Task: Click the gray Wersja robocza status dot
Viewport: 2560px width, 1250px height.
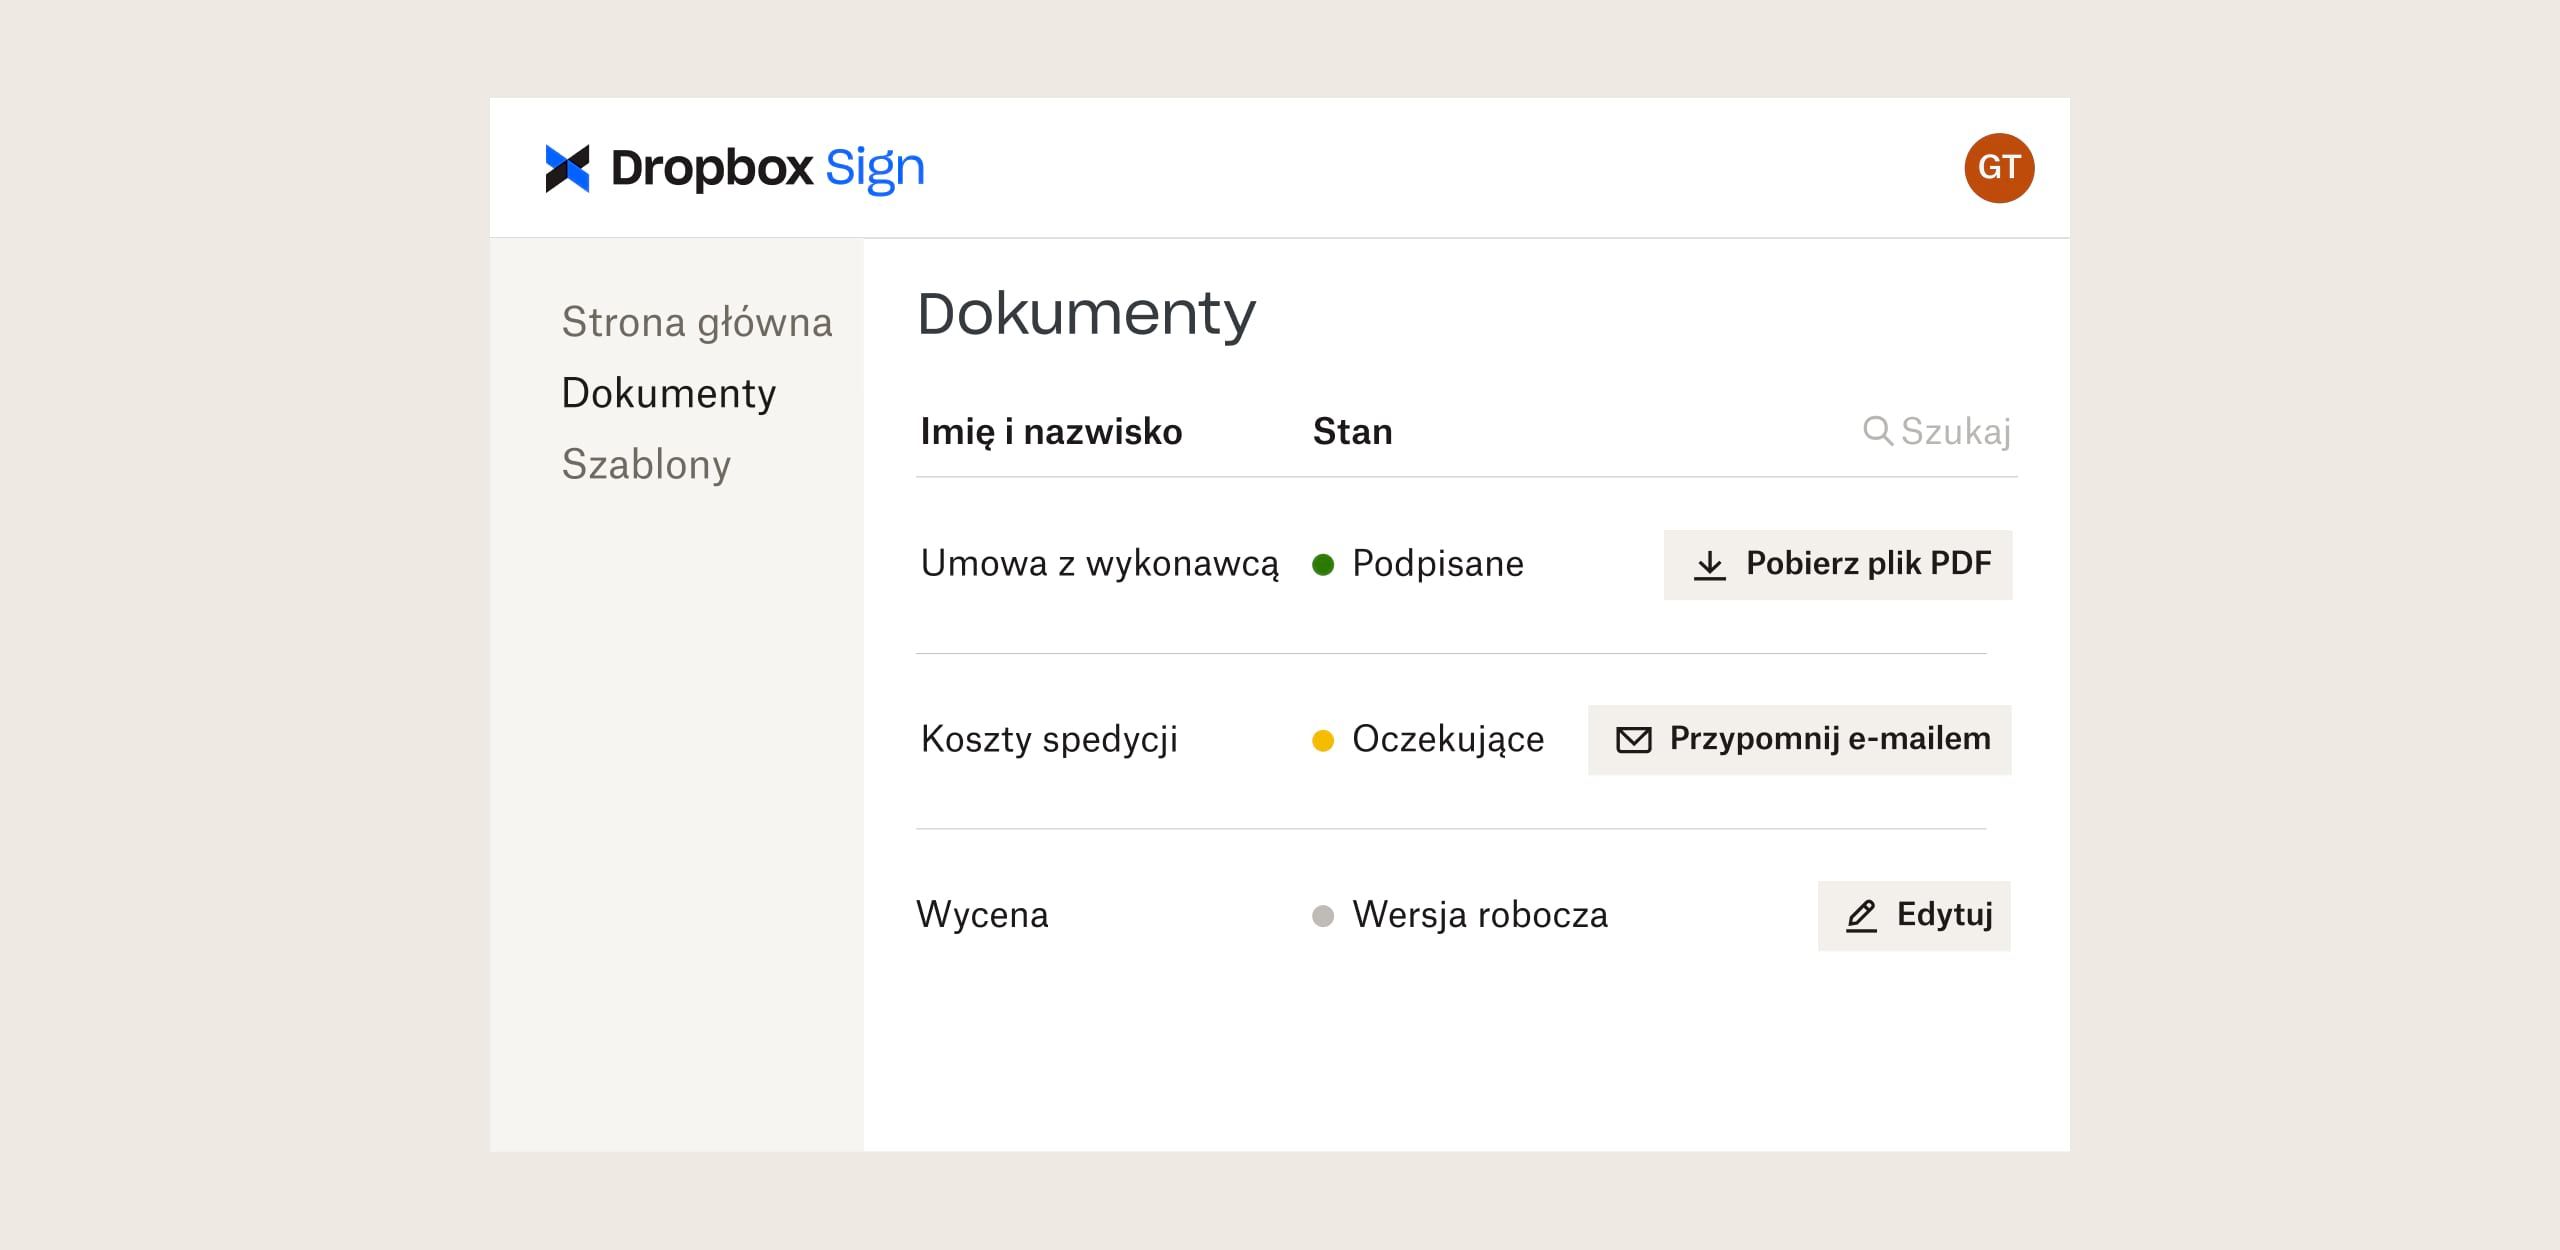Action: 1323,916
